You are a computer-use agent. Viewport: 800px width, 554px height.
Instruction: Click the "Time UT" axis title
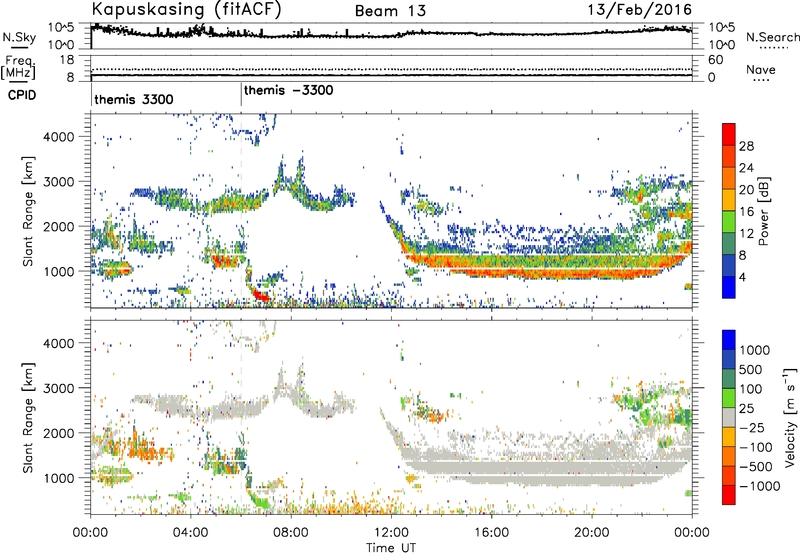click(x=391, y=548)
